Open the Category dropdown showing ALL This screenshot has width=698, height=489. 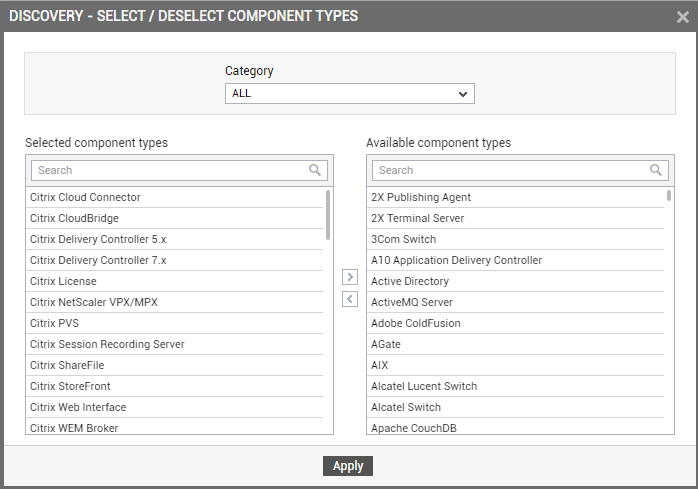(x=350, y=94)
